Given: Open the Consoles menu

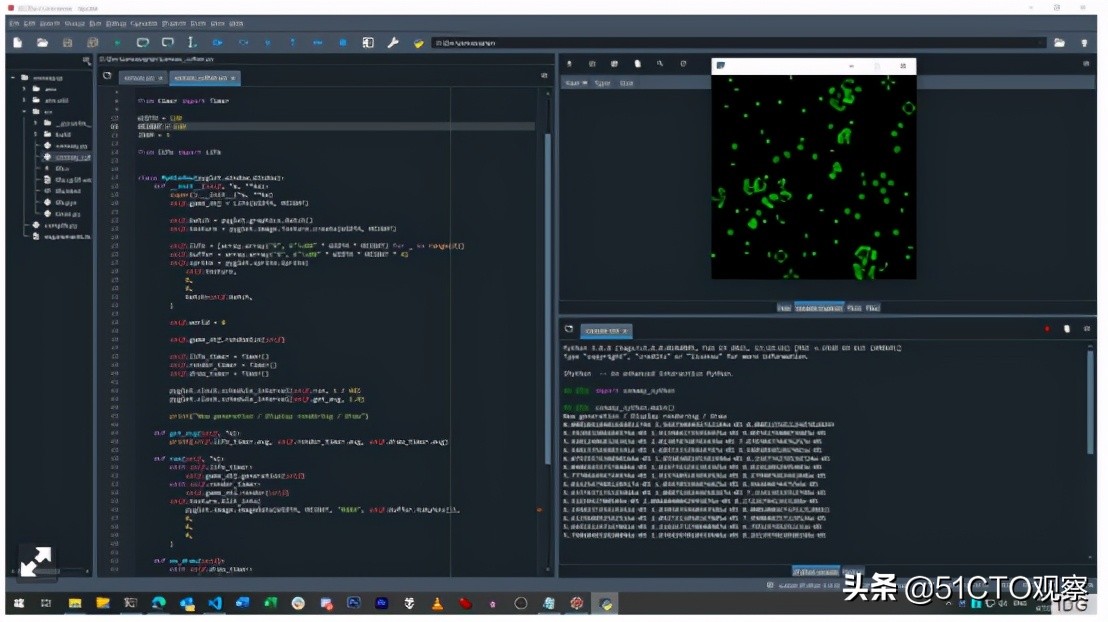Looking at the screenshot, I should [144, 23].
